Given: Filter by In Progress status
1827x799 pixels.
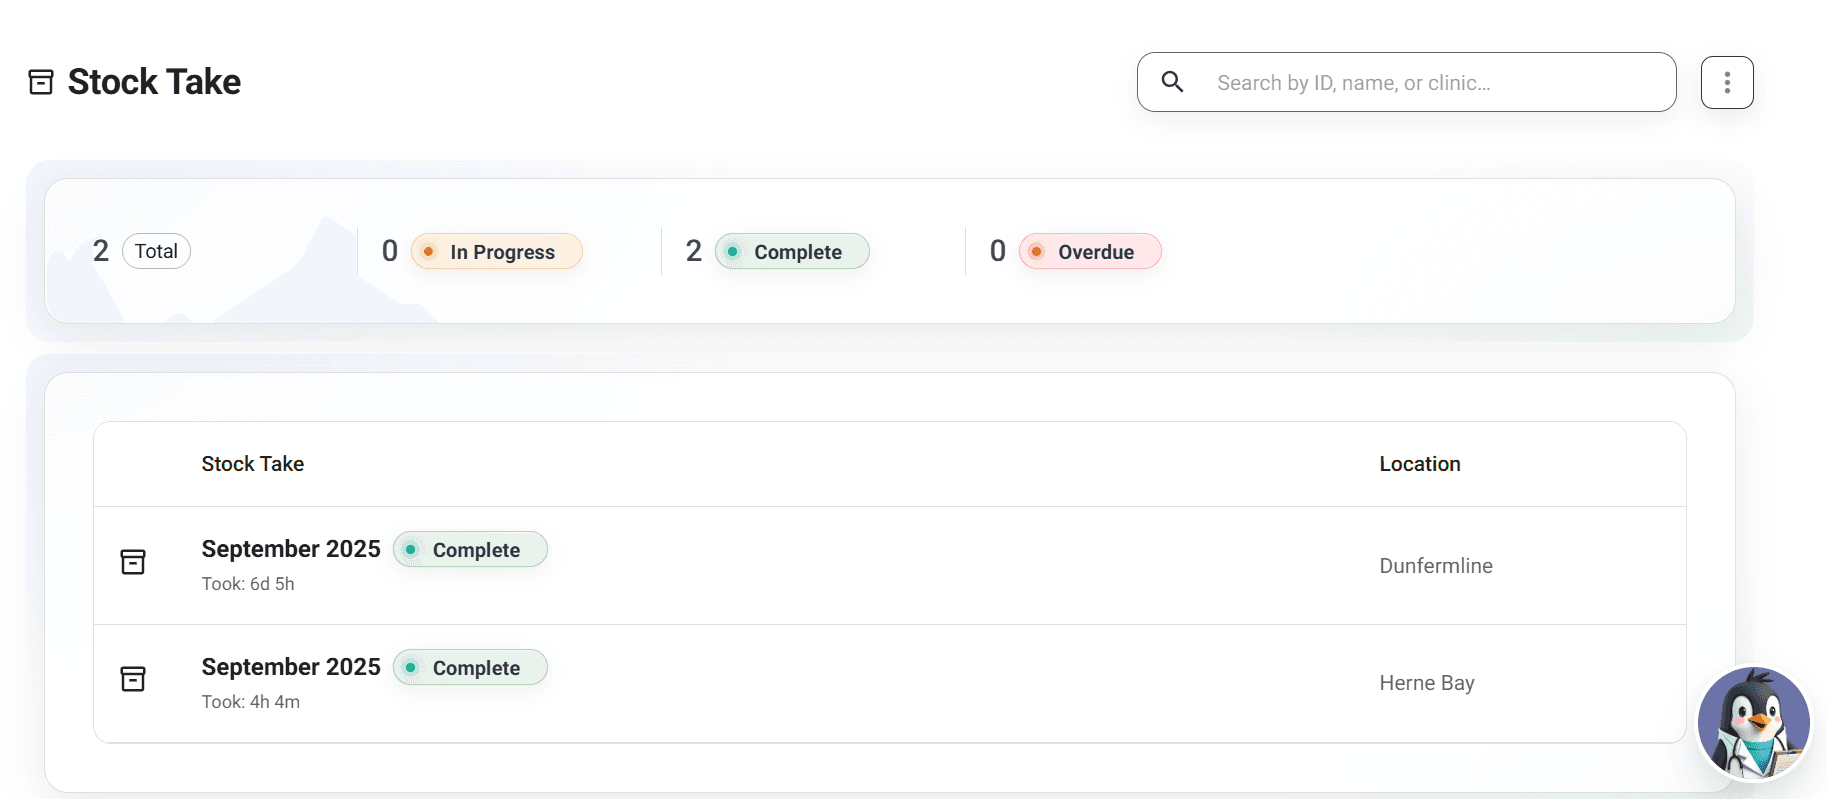Looking at the screenshot, I should coord(497,252).
